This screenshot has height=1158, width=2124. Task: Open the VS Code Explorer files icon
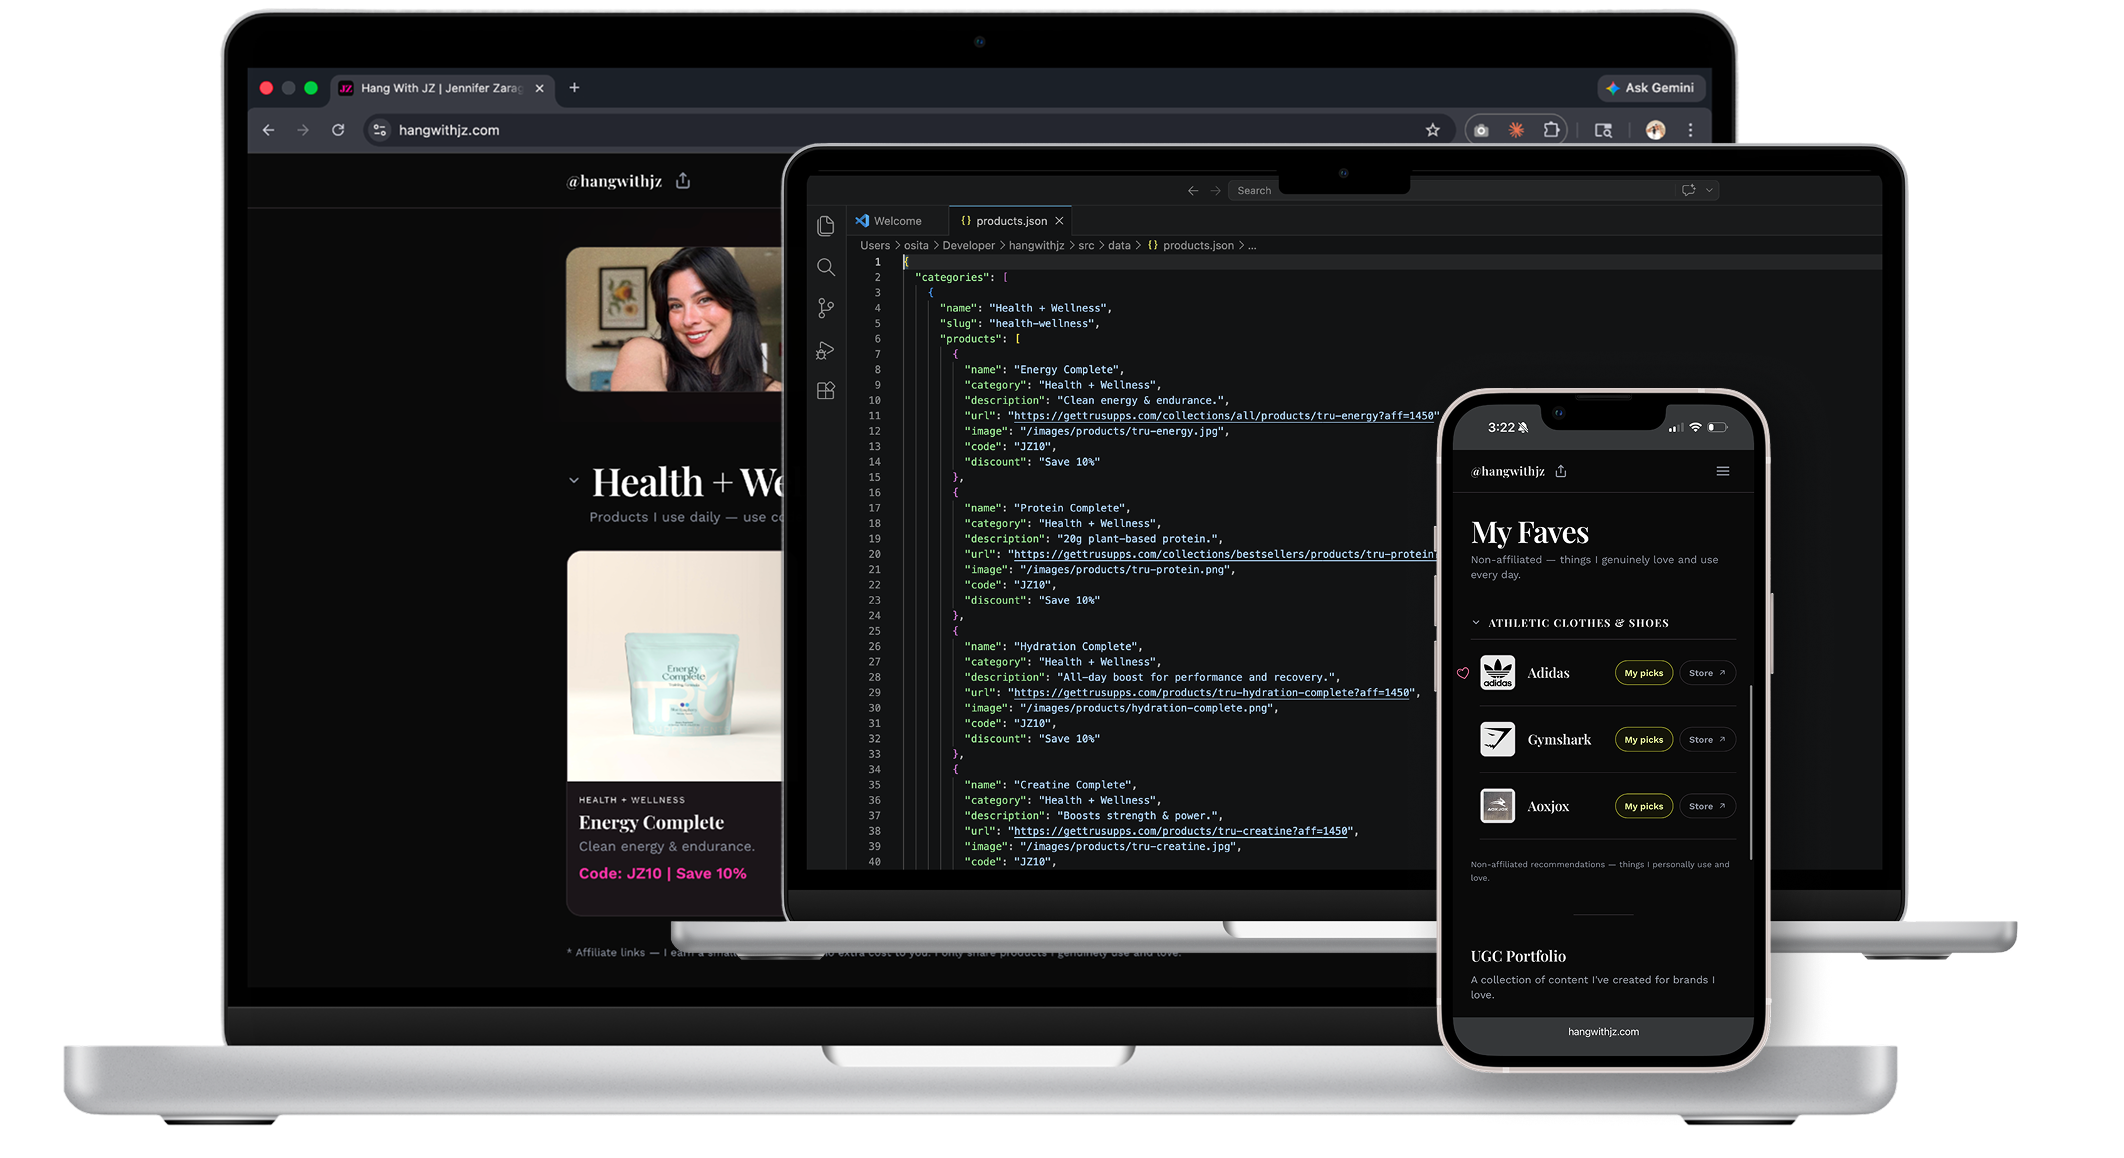825,226
